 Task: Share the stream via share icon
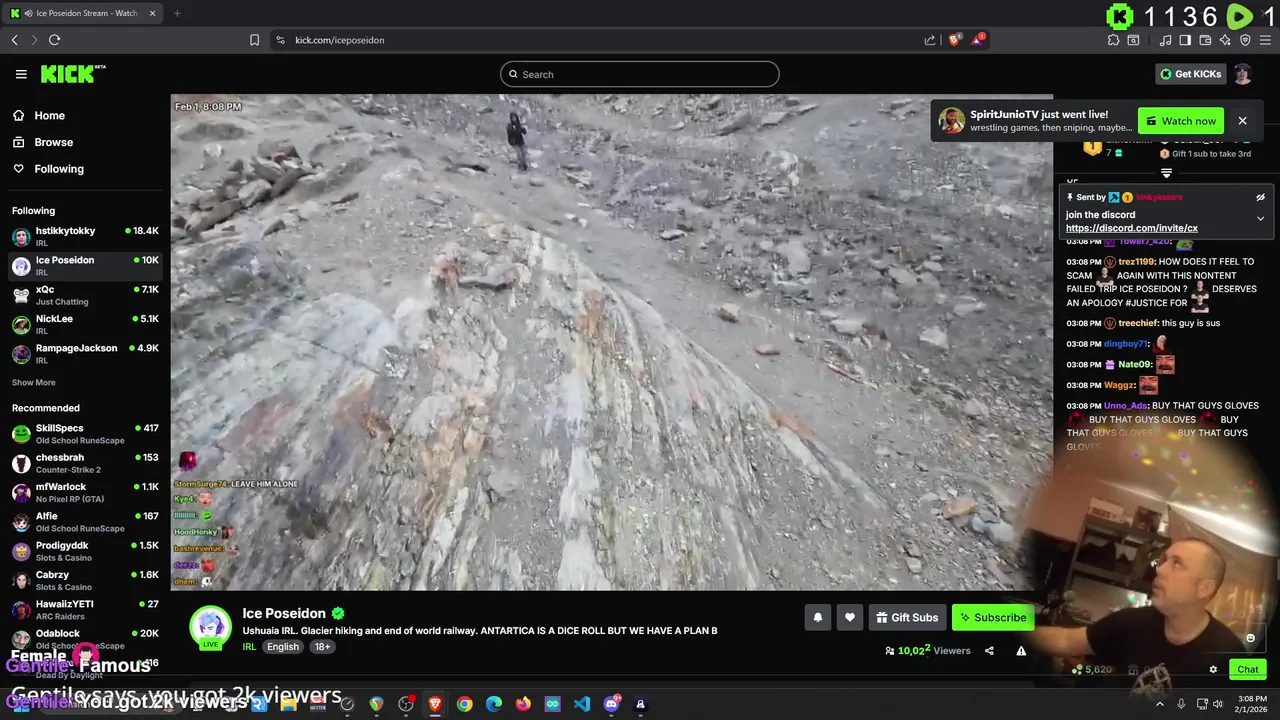coord(989,651)
